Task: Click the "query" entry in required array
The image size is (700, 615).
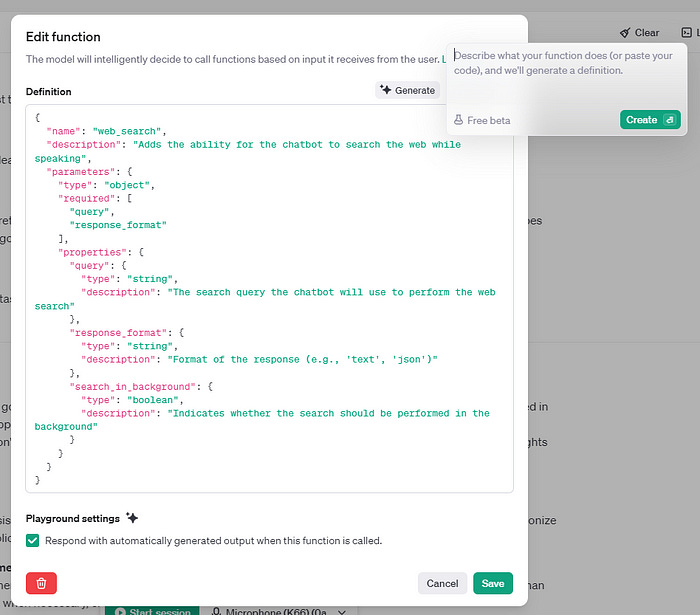Action: (x=89, y=212)
